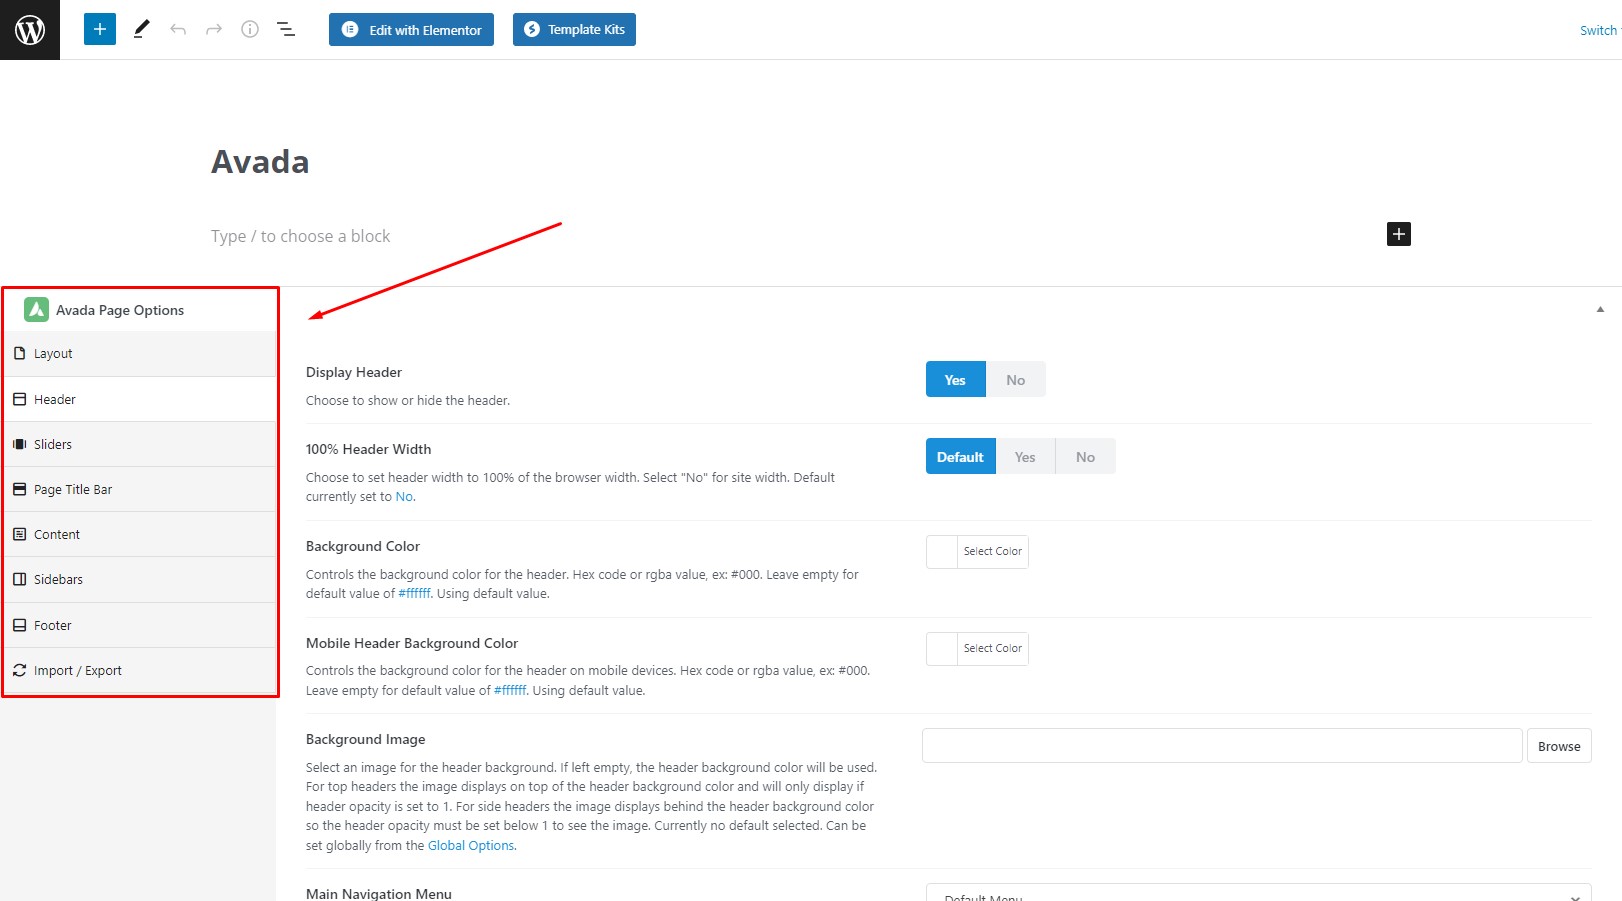Set 100% Header Width to Default

(x=961, y=456)
